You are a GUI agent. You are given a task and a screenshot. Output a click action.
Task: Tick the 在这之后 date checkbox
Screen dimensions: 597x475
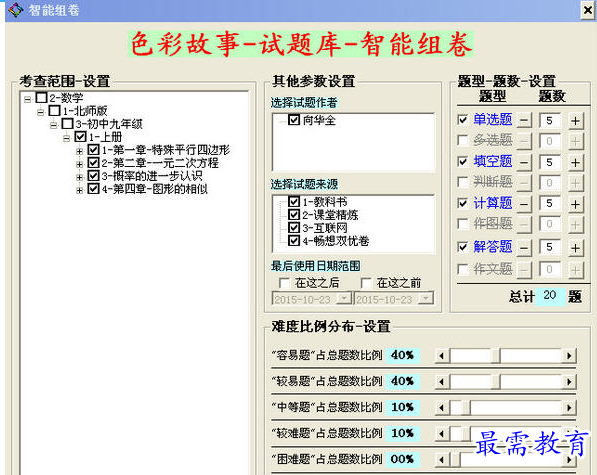[284, 283]
